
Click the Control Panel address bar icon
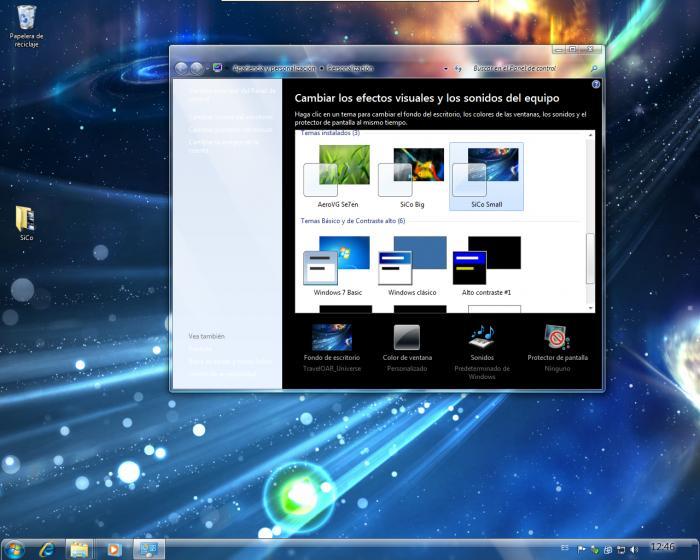click(217, 68)
